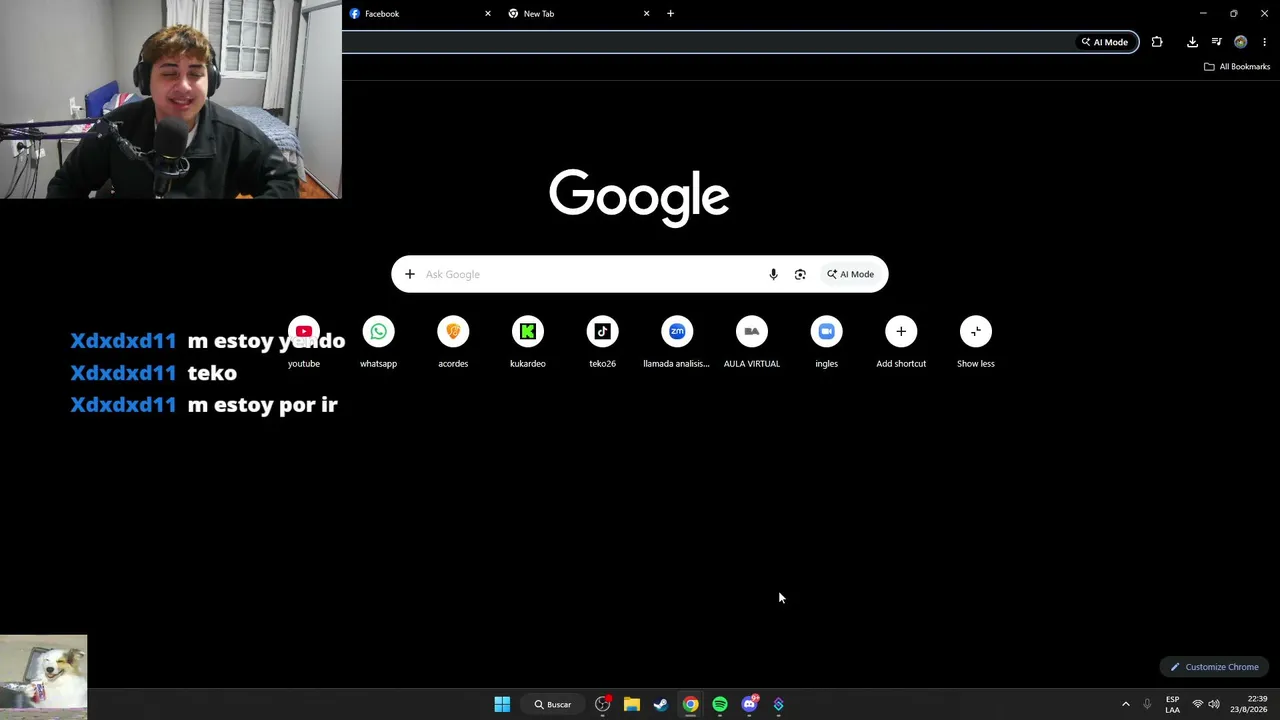Close the Facebook tab

488,14
